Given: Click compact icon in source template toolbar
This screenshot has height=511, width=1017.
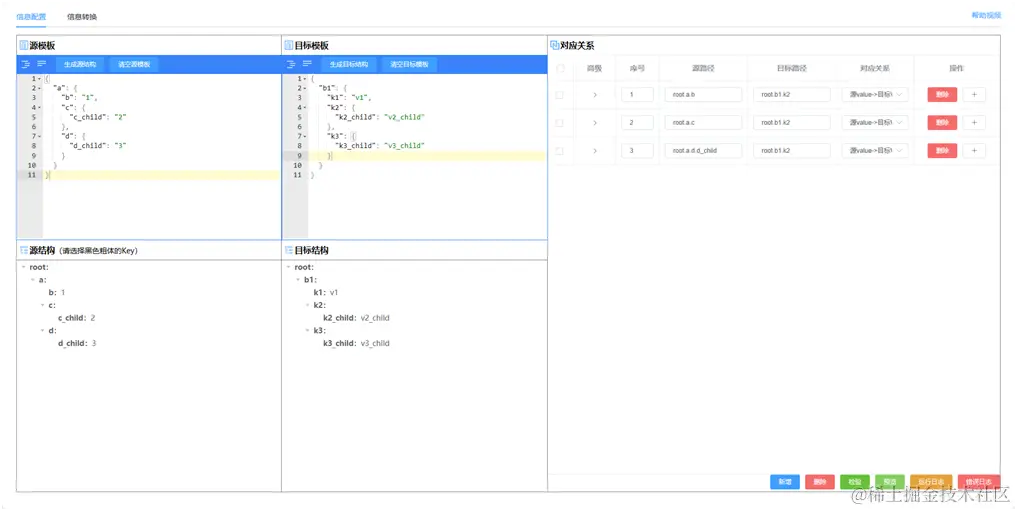Looking at the screenshot, I should pyautogui.click(x=42, y=64).
